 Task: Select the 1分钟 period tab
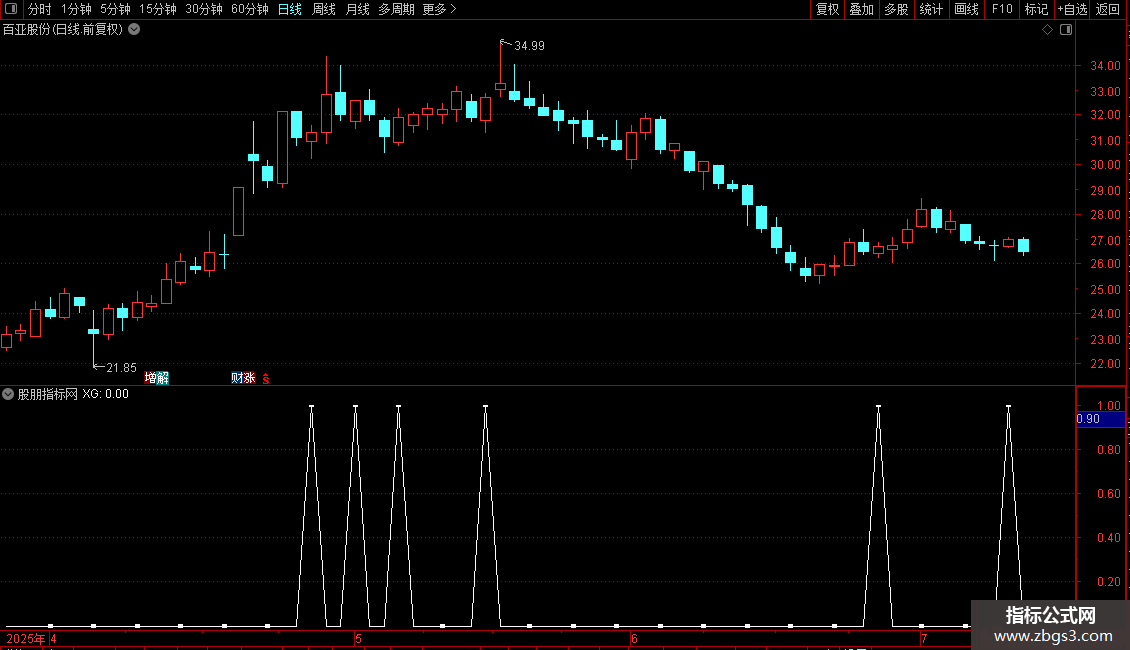tap(76, 9)
